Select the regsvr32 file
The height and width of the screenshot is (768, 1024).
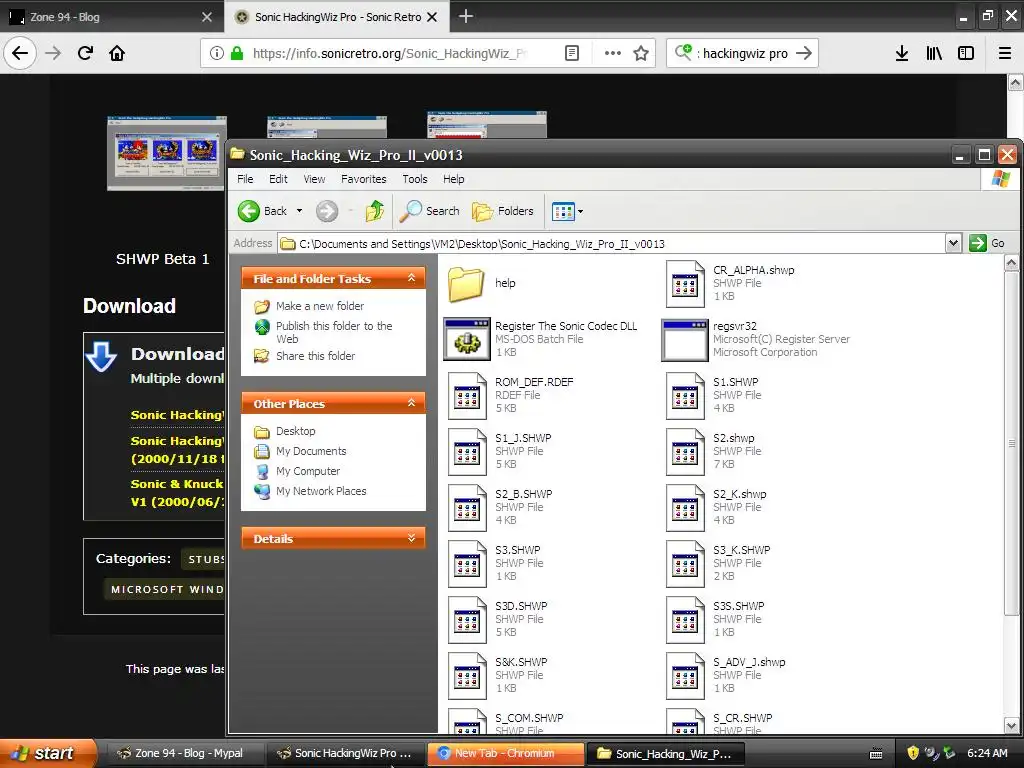pos(756,339)
